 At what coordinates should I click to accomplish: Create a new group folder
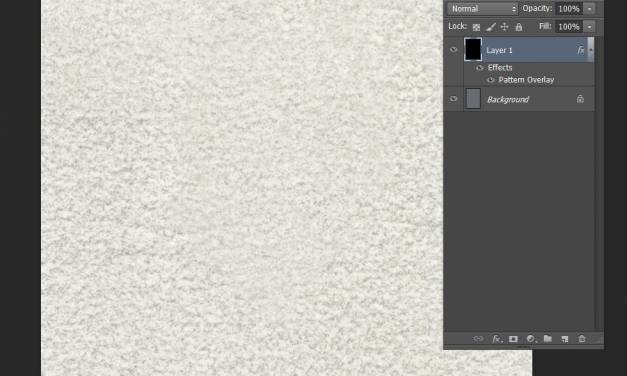[547, 338]
